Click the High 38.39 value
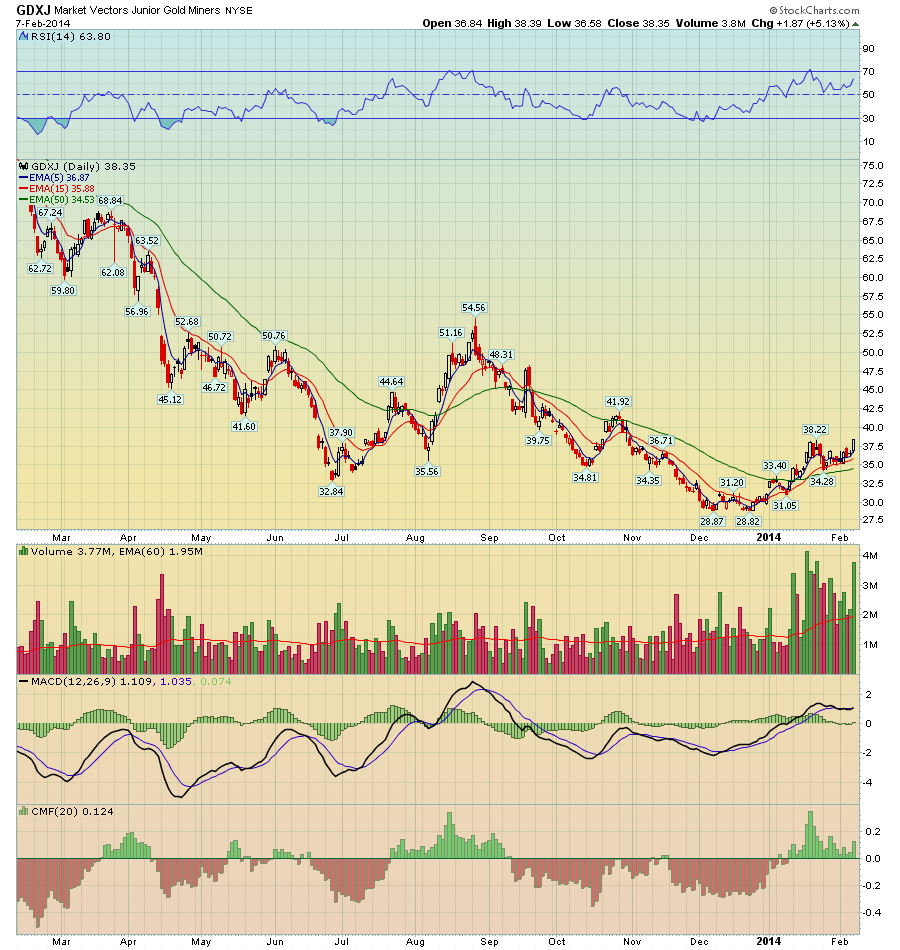 tap(514, 24)
